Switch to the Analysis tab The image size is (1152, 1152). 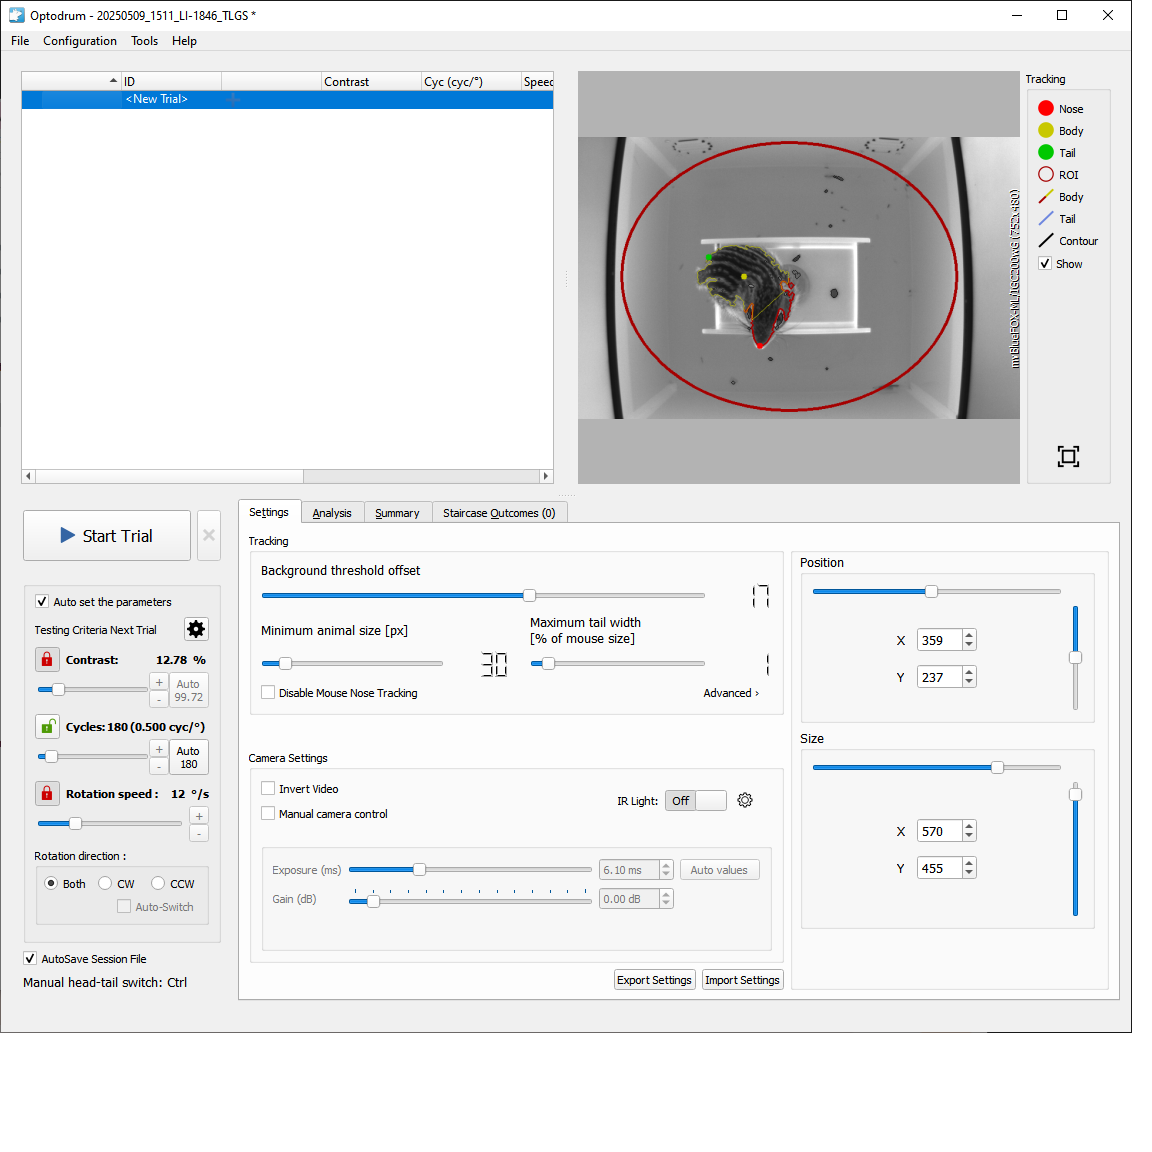click(x=332, y=513)
